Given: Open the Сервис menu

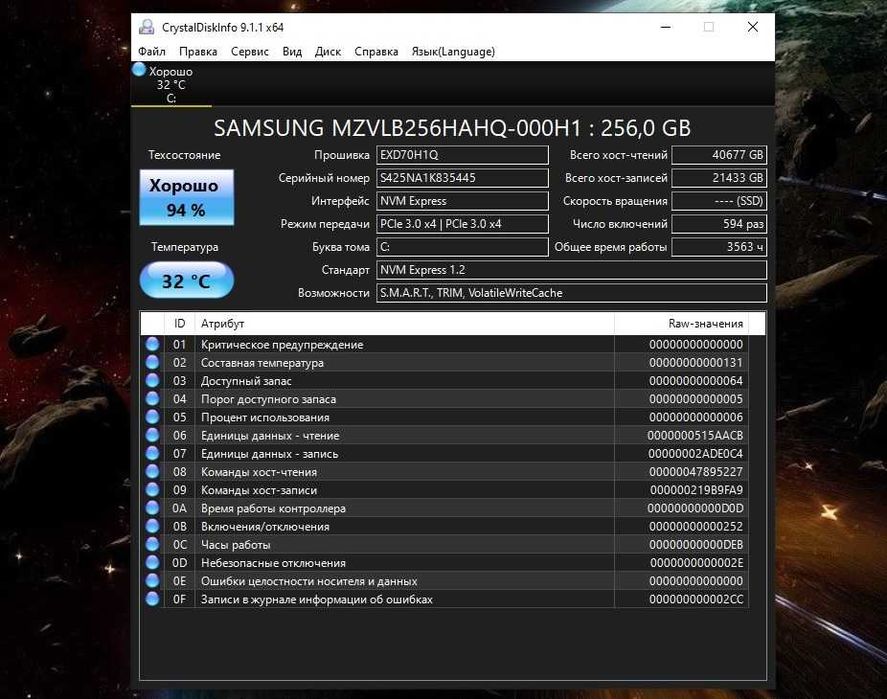Looking at the screenshot, I should pos(249,51).
